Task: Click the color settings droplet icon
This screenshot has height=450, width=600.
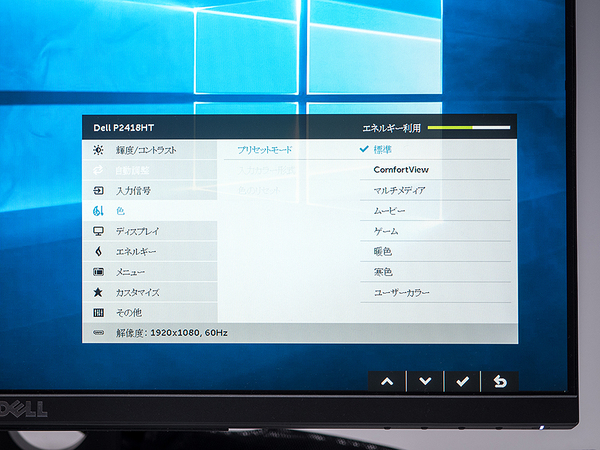Action: pyautogui.click(x=98, y=211)
